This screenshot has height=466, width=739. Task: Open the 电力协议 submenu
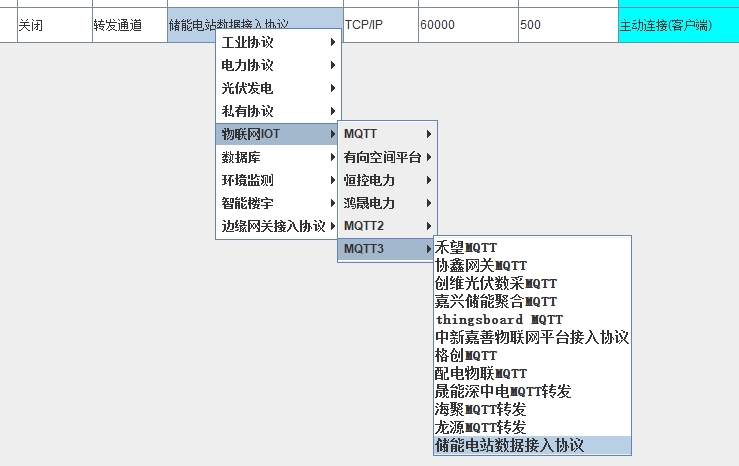(278, 65)
